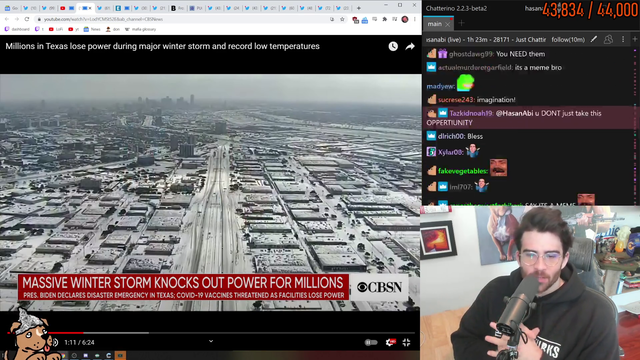Click username madyew in chat
The height and width of the screenshot is (360, 640).
[x=440, y=86]
